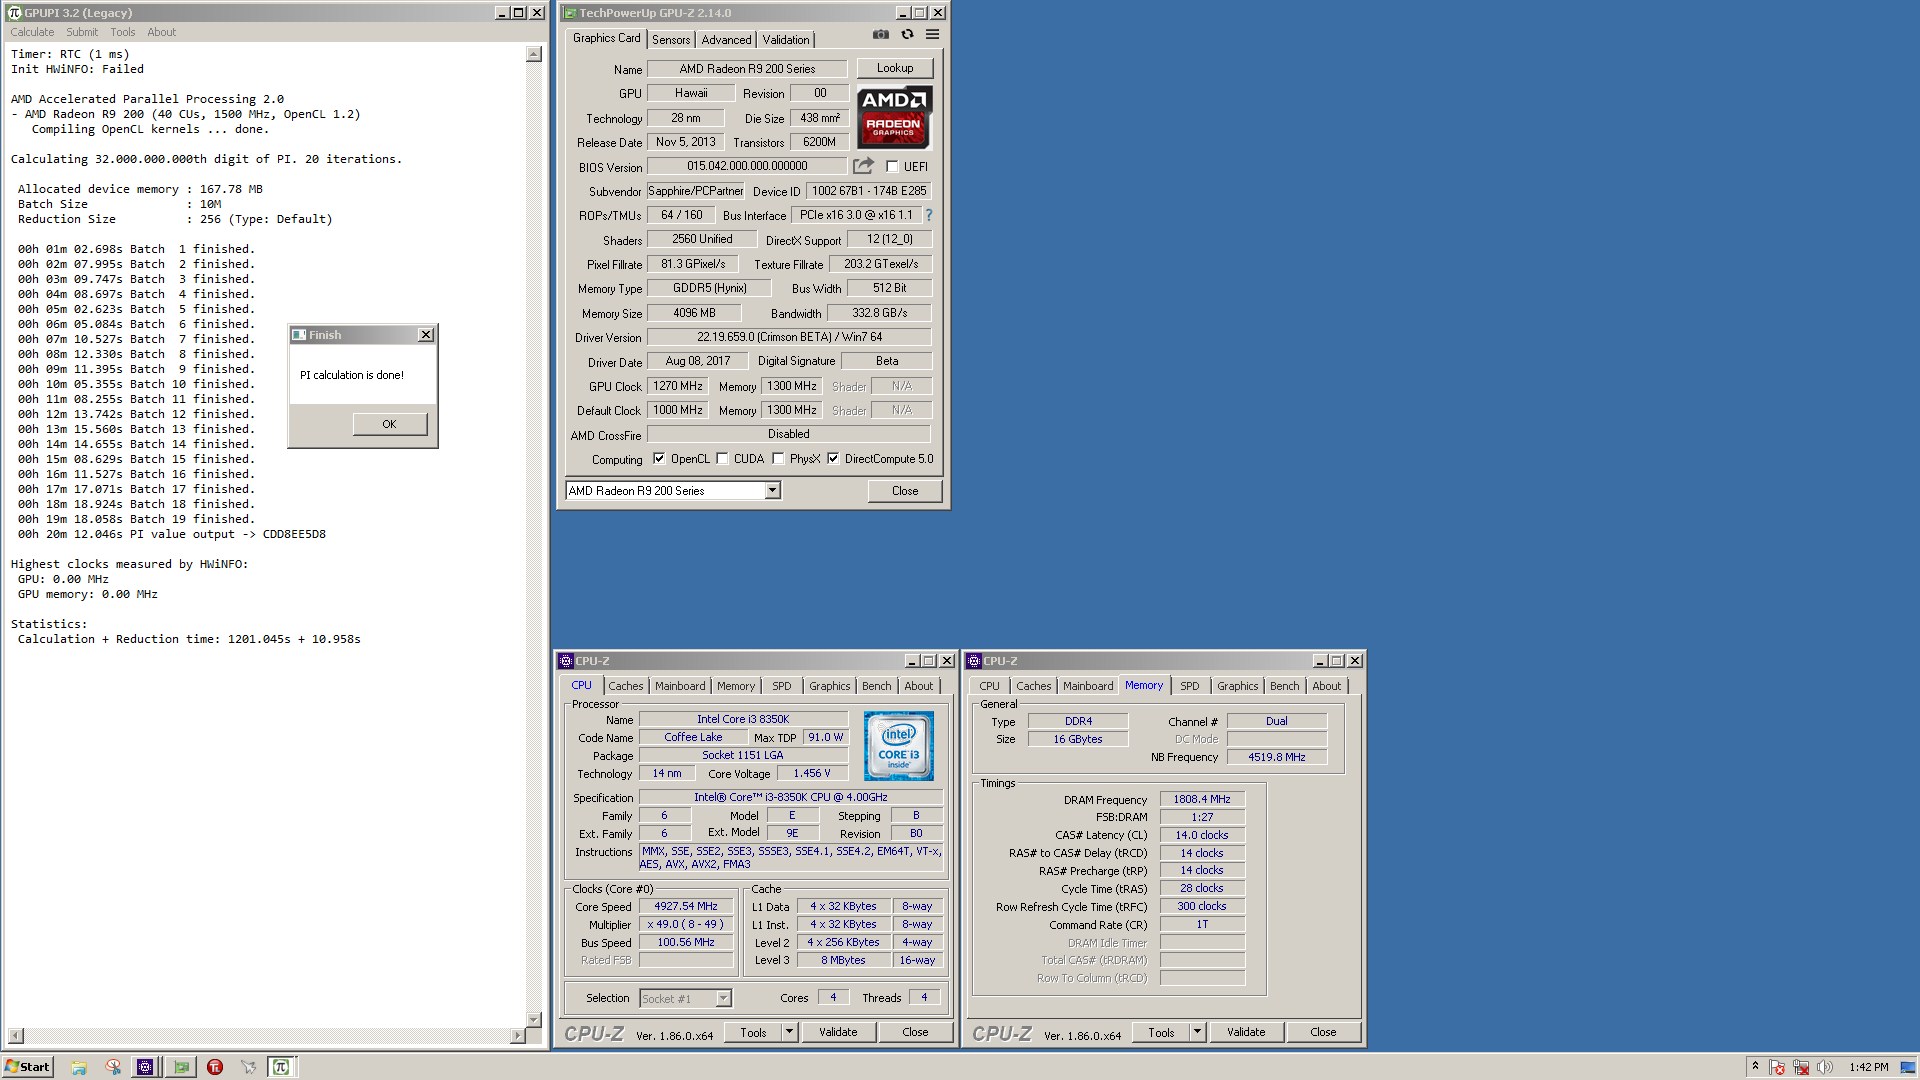
Task: Click the AMD Radeon Graphics logo
Action: click(894, 117)
